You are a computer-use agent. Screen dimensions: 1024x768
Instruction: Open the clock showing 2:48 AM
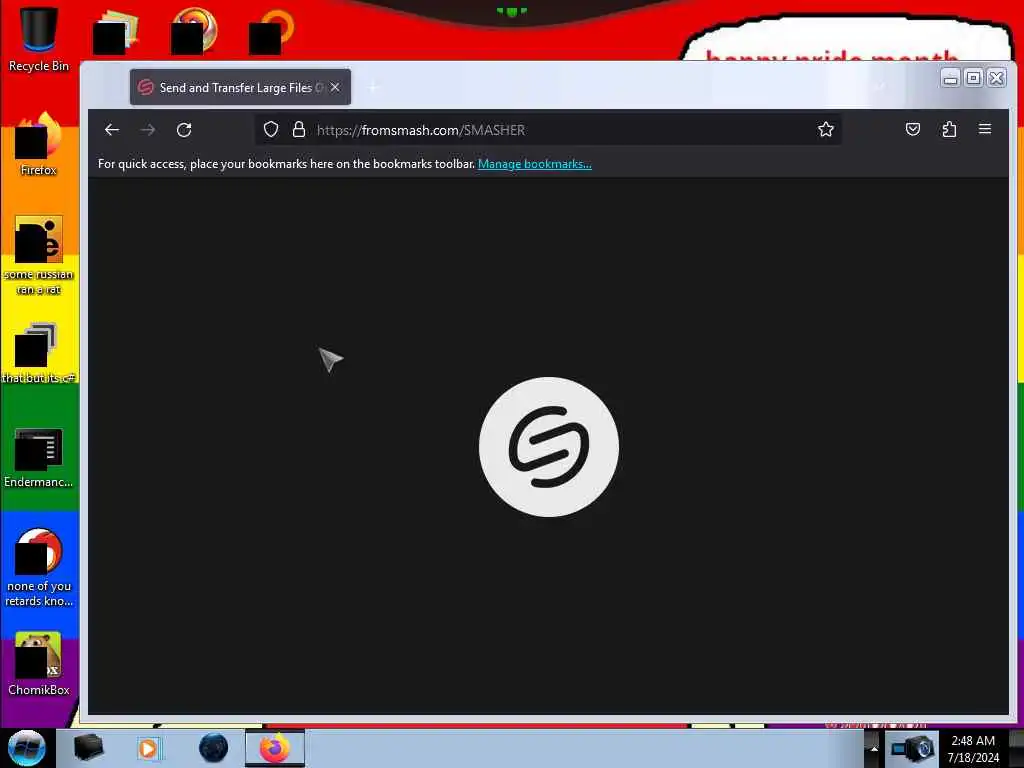[973, 749]
